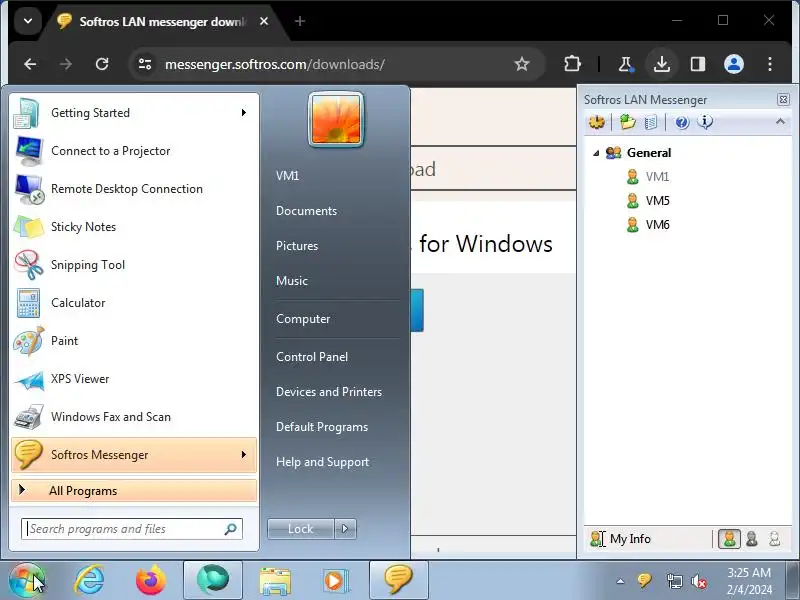The width and height of the screenshot is (800, 600).
Task: Open Chrome Labs flask icon
Action: 625,64
